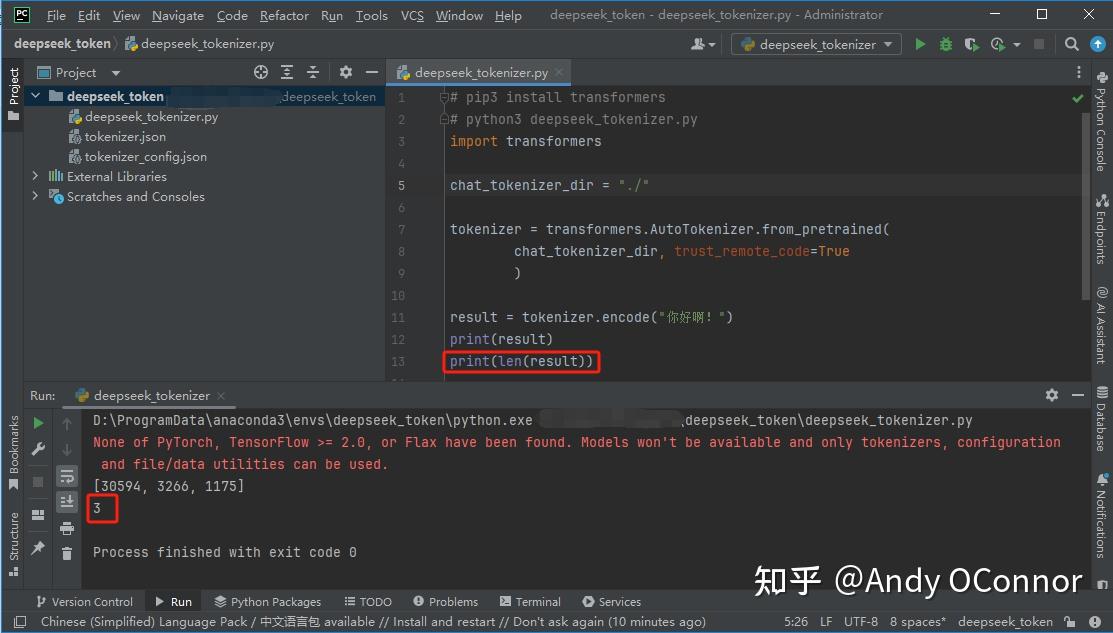Screen dimensions: 1113x633
Task: Start debugging with the bug icon
Action: (945, 44)
